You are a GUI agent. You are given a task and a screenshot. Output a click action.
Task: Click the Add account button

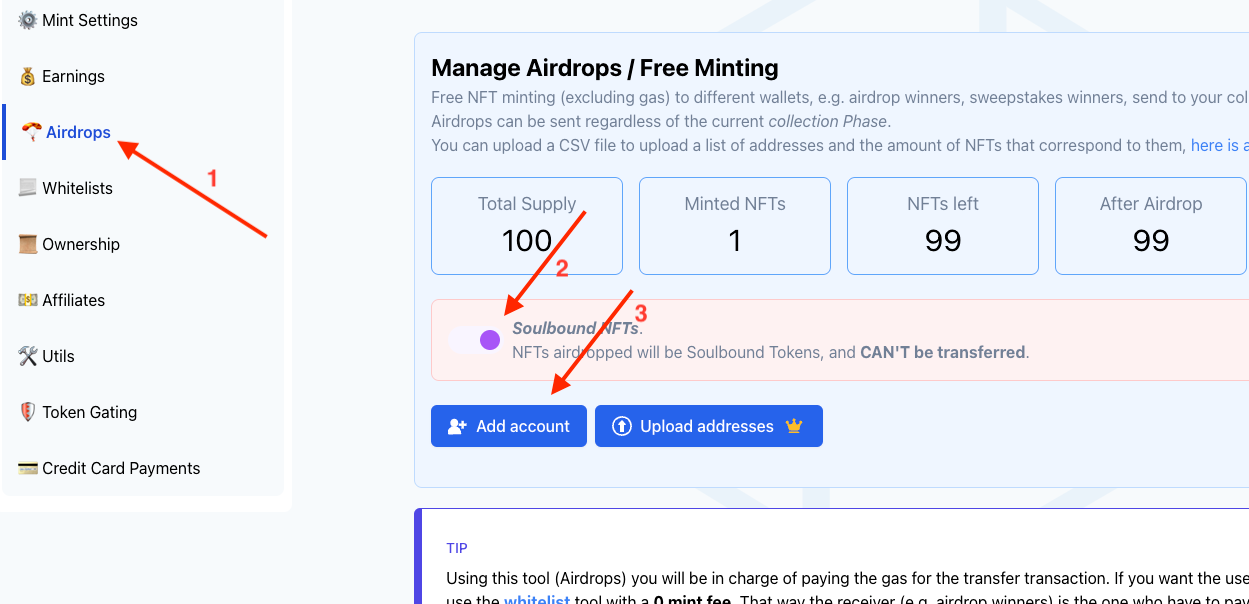point(509,426)
